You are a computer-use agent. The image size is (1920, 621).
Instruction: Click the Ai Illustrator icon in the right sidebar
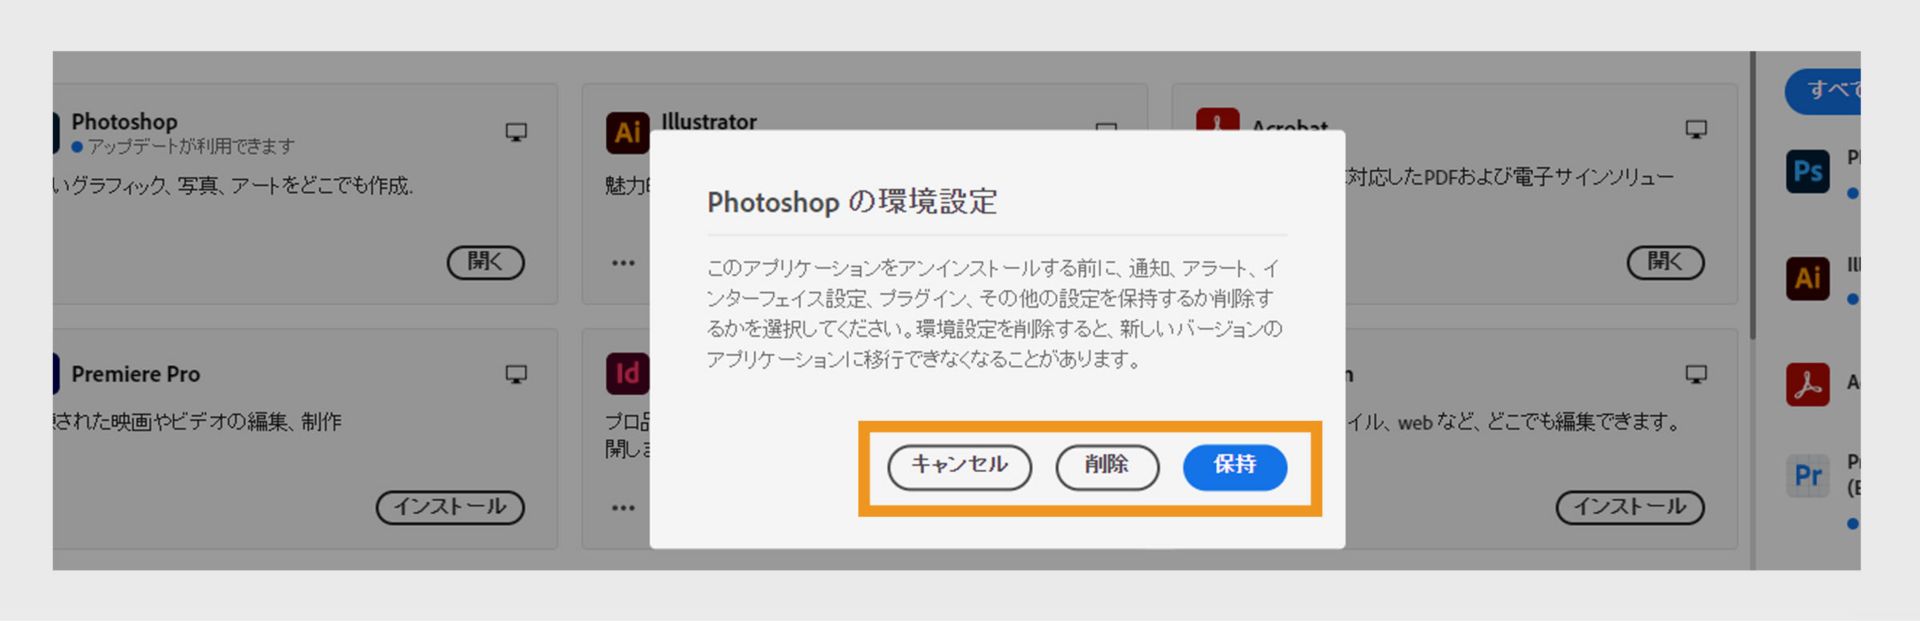pos(1808,278)
